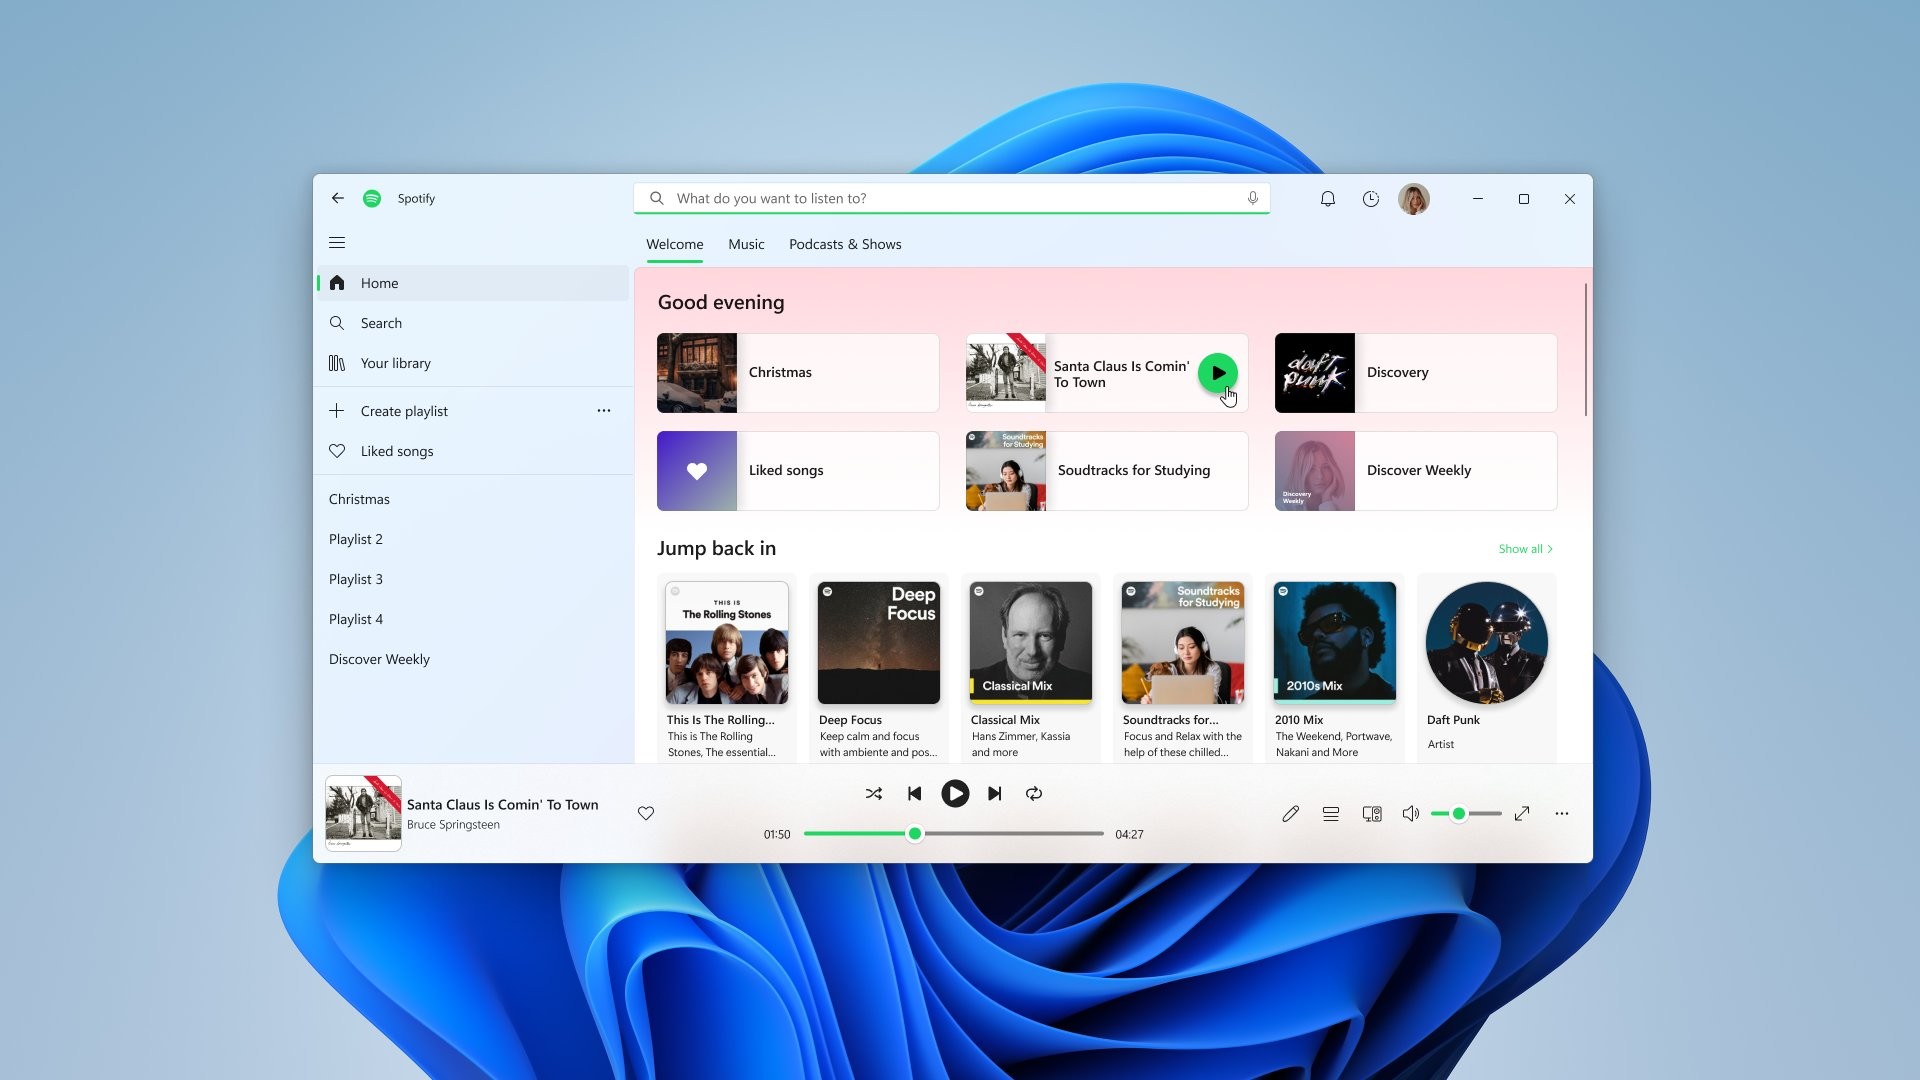Open the notifications bell
Viewport: 1920px width, 1080px height.
[x=1327, y=199]
